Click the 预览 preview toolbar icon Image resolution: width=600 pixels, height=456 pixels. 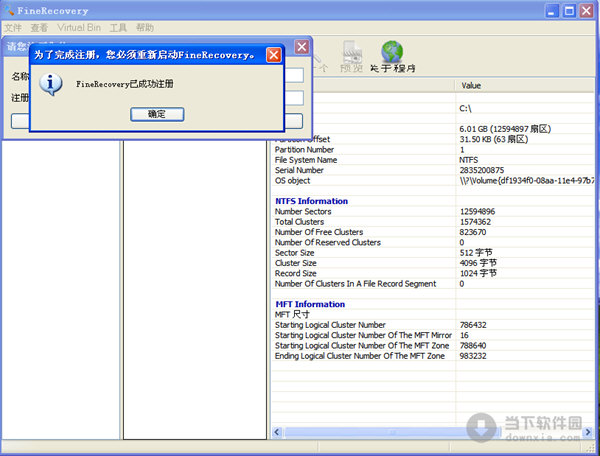click(x=352, y=52)
